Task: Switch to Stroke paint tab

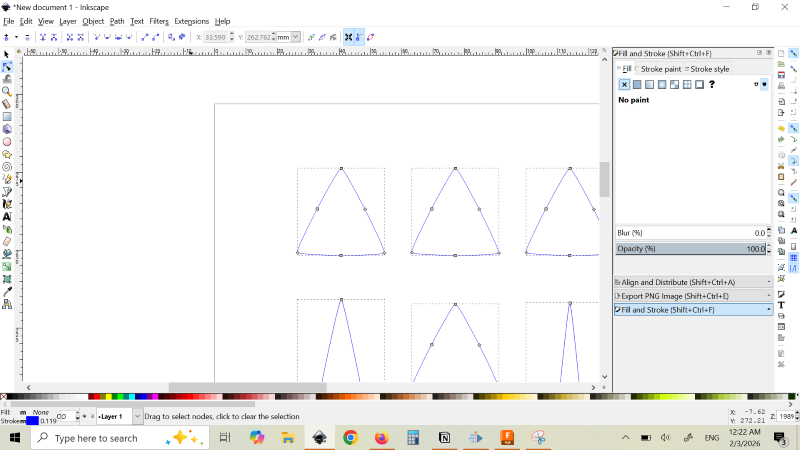Action: tap(658, 69)
